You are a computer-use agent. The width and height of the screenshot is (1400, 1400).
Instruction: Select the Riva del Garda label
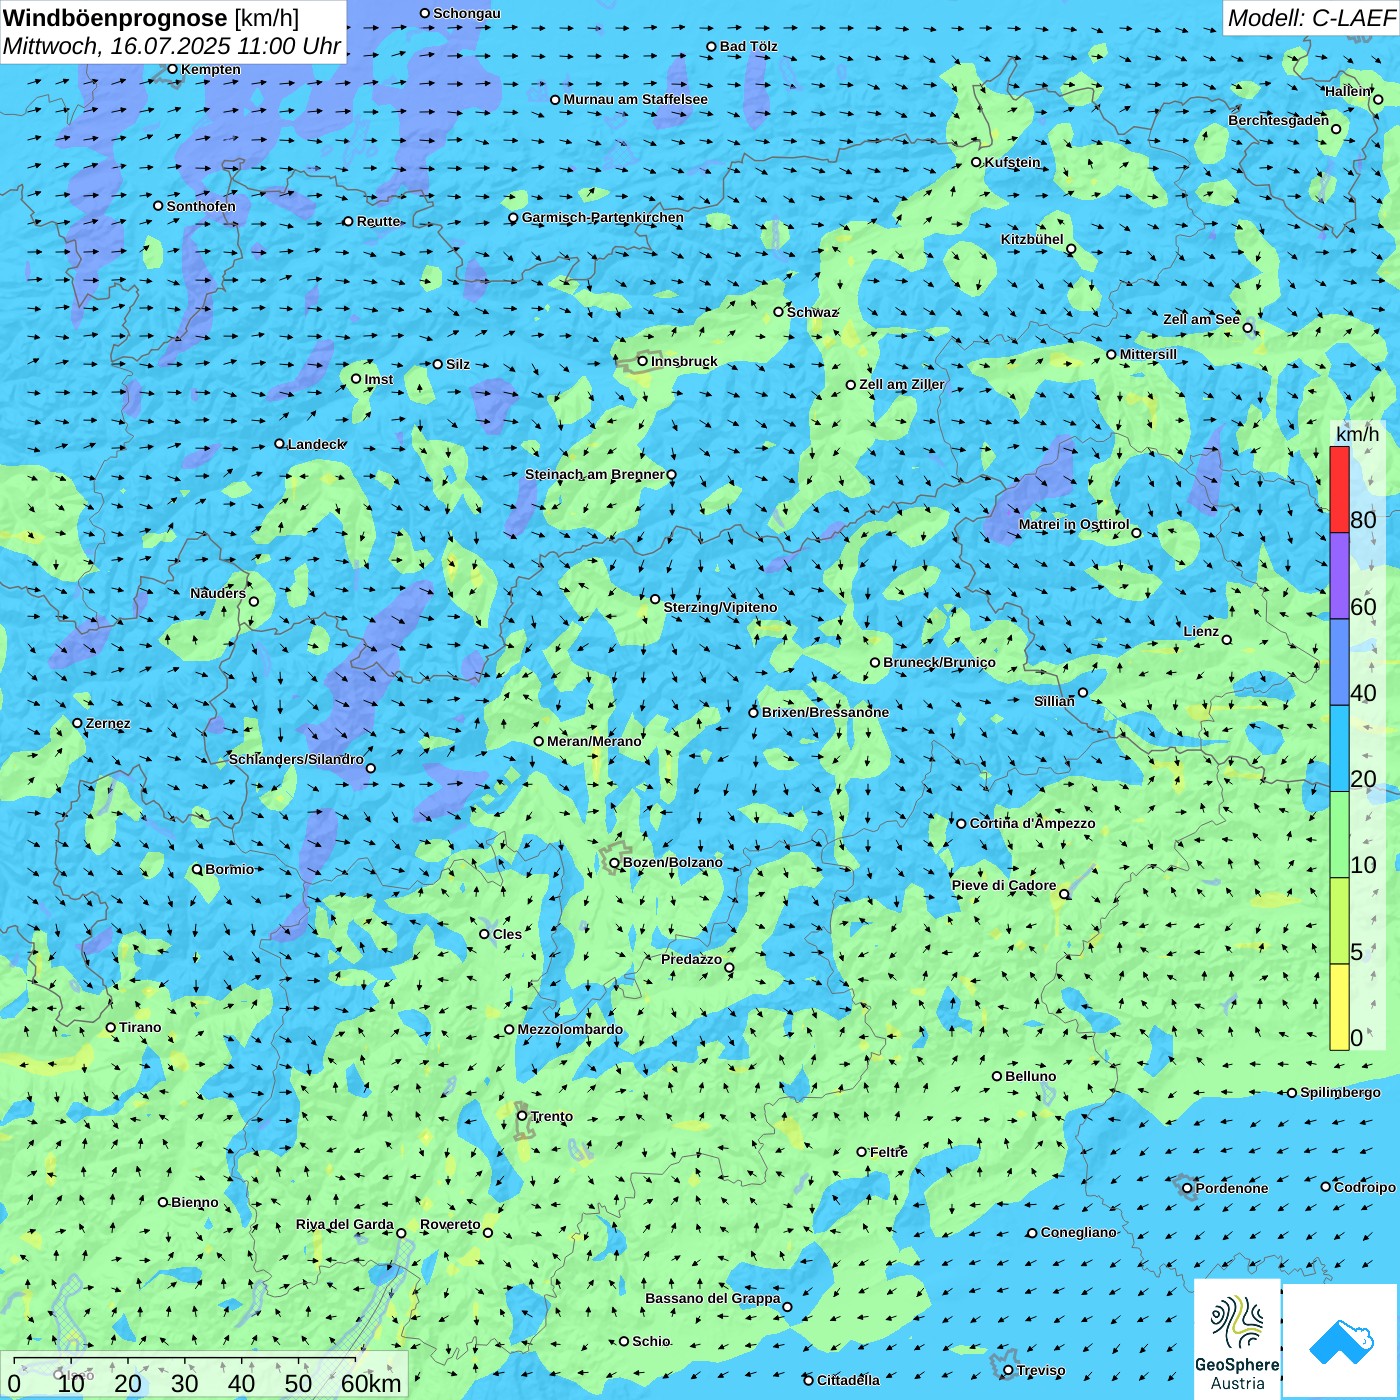(344, 1224)
